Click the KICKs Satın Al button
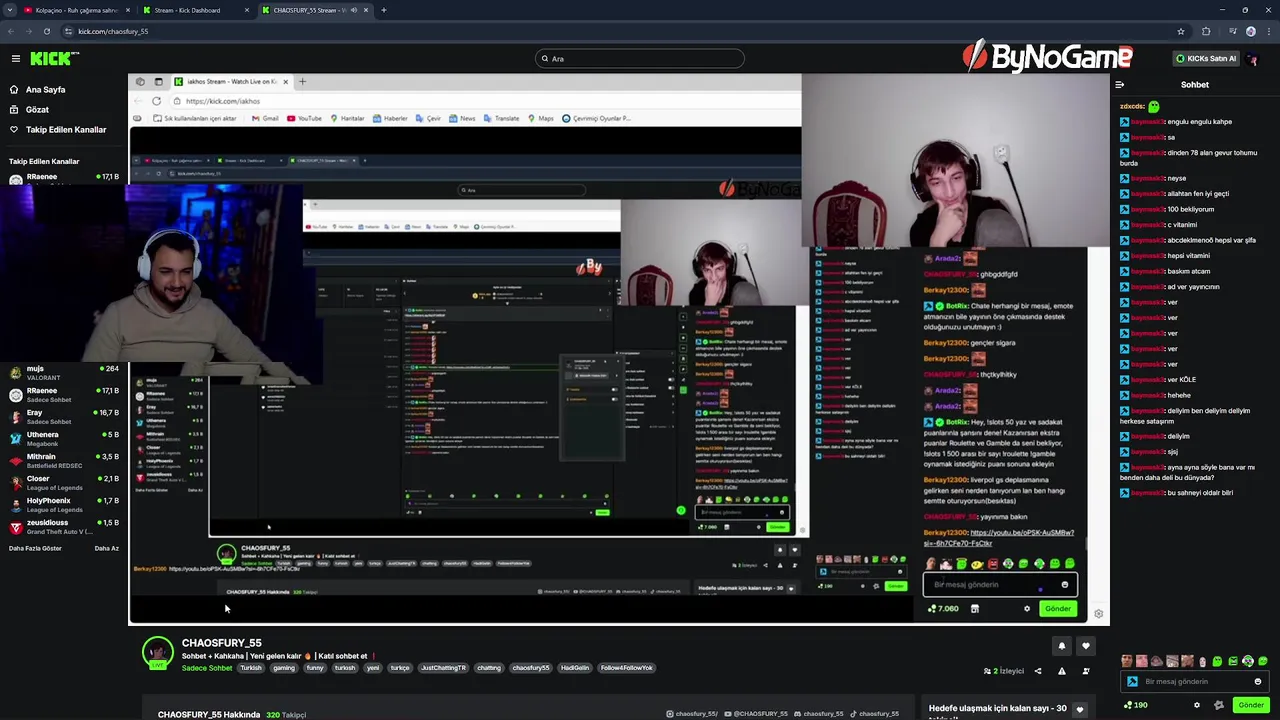 pyautogui.click(x=1206, y=59)
